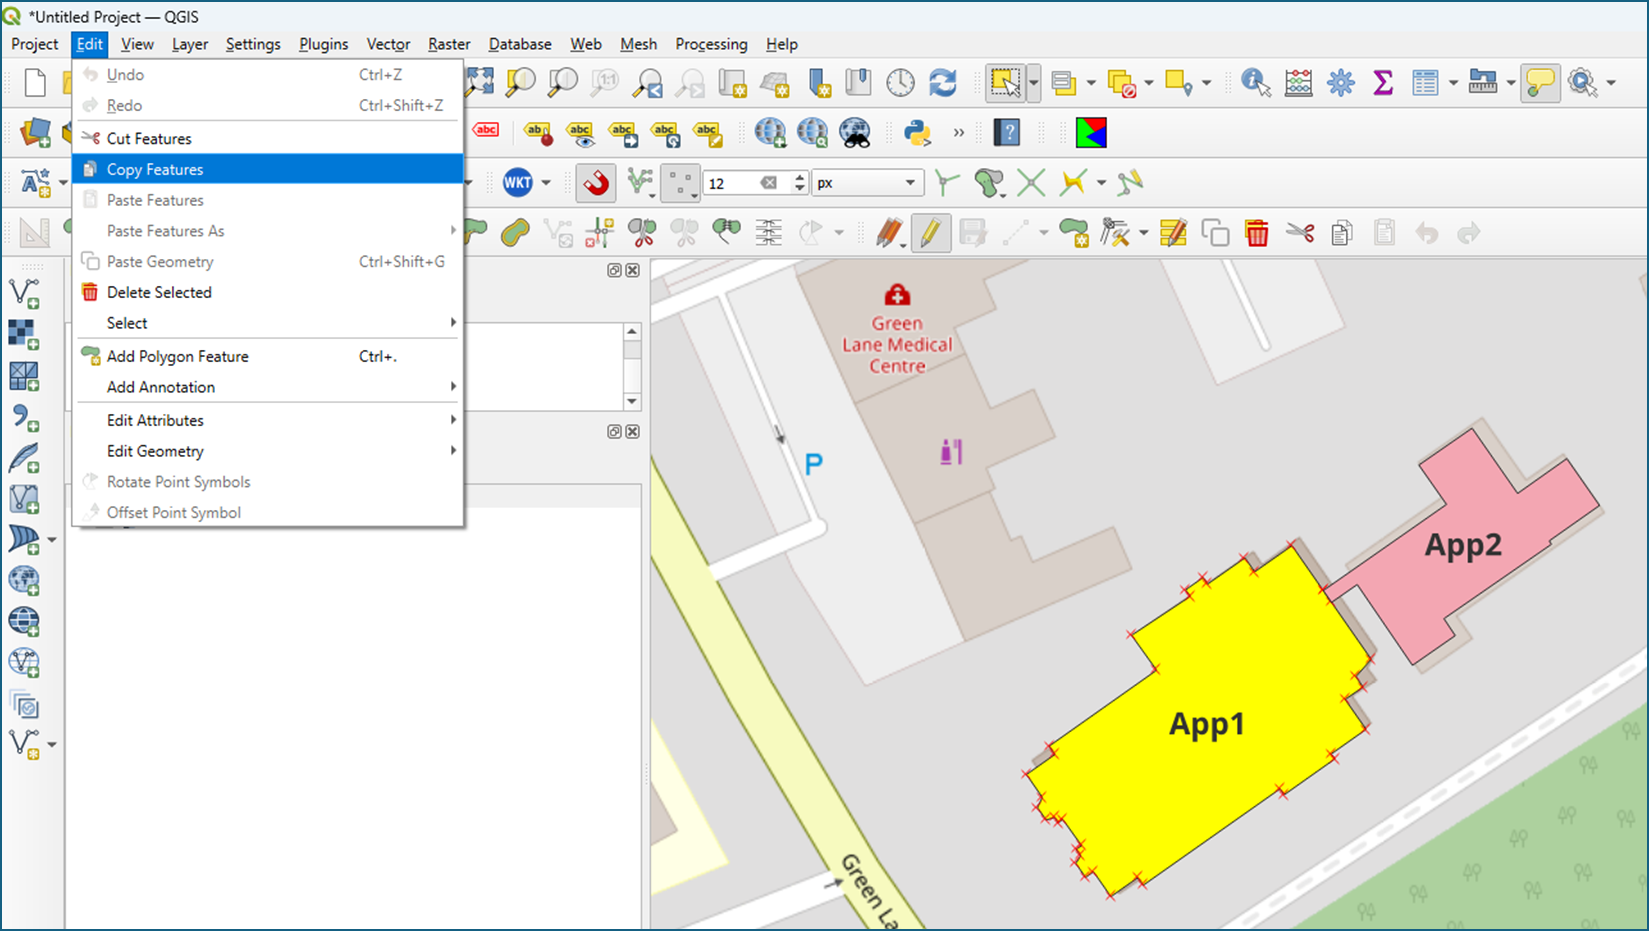The height and width of the screenshot is (931, 1649).
Task: Click the Copy Features toolbar icon
Action: coord(1342,233)
